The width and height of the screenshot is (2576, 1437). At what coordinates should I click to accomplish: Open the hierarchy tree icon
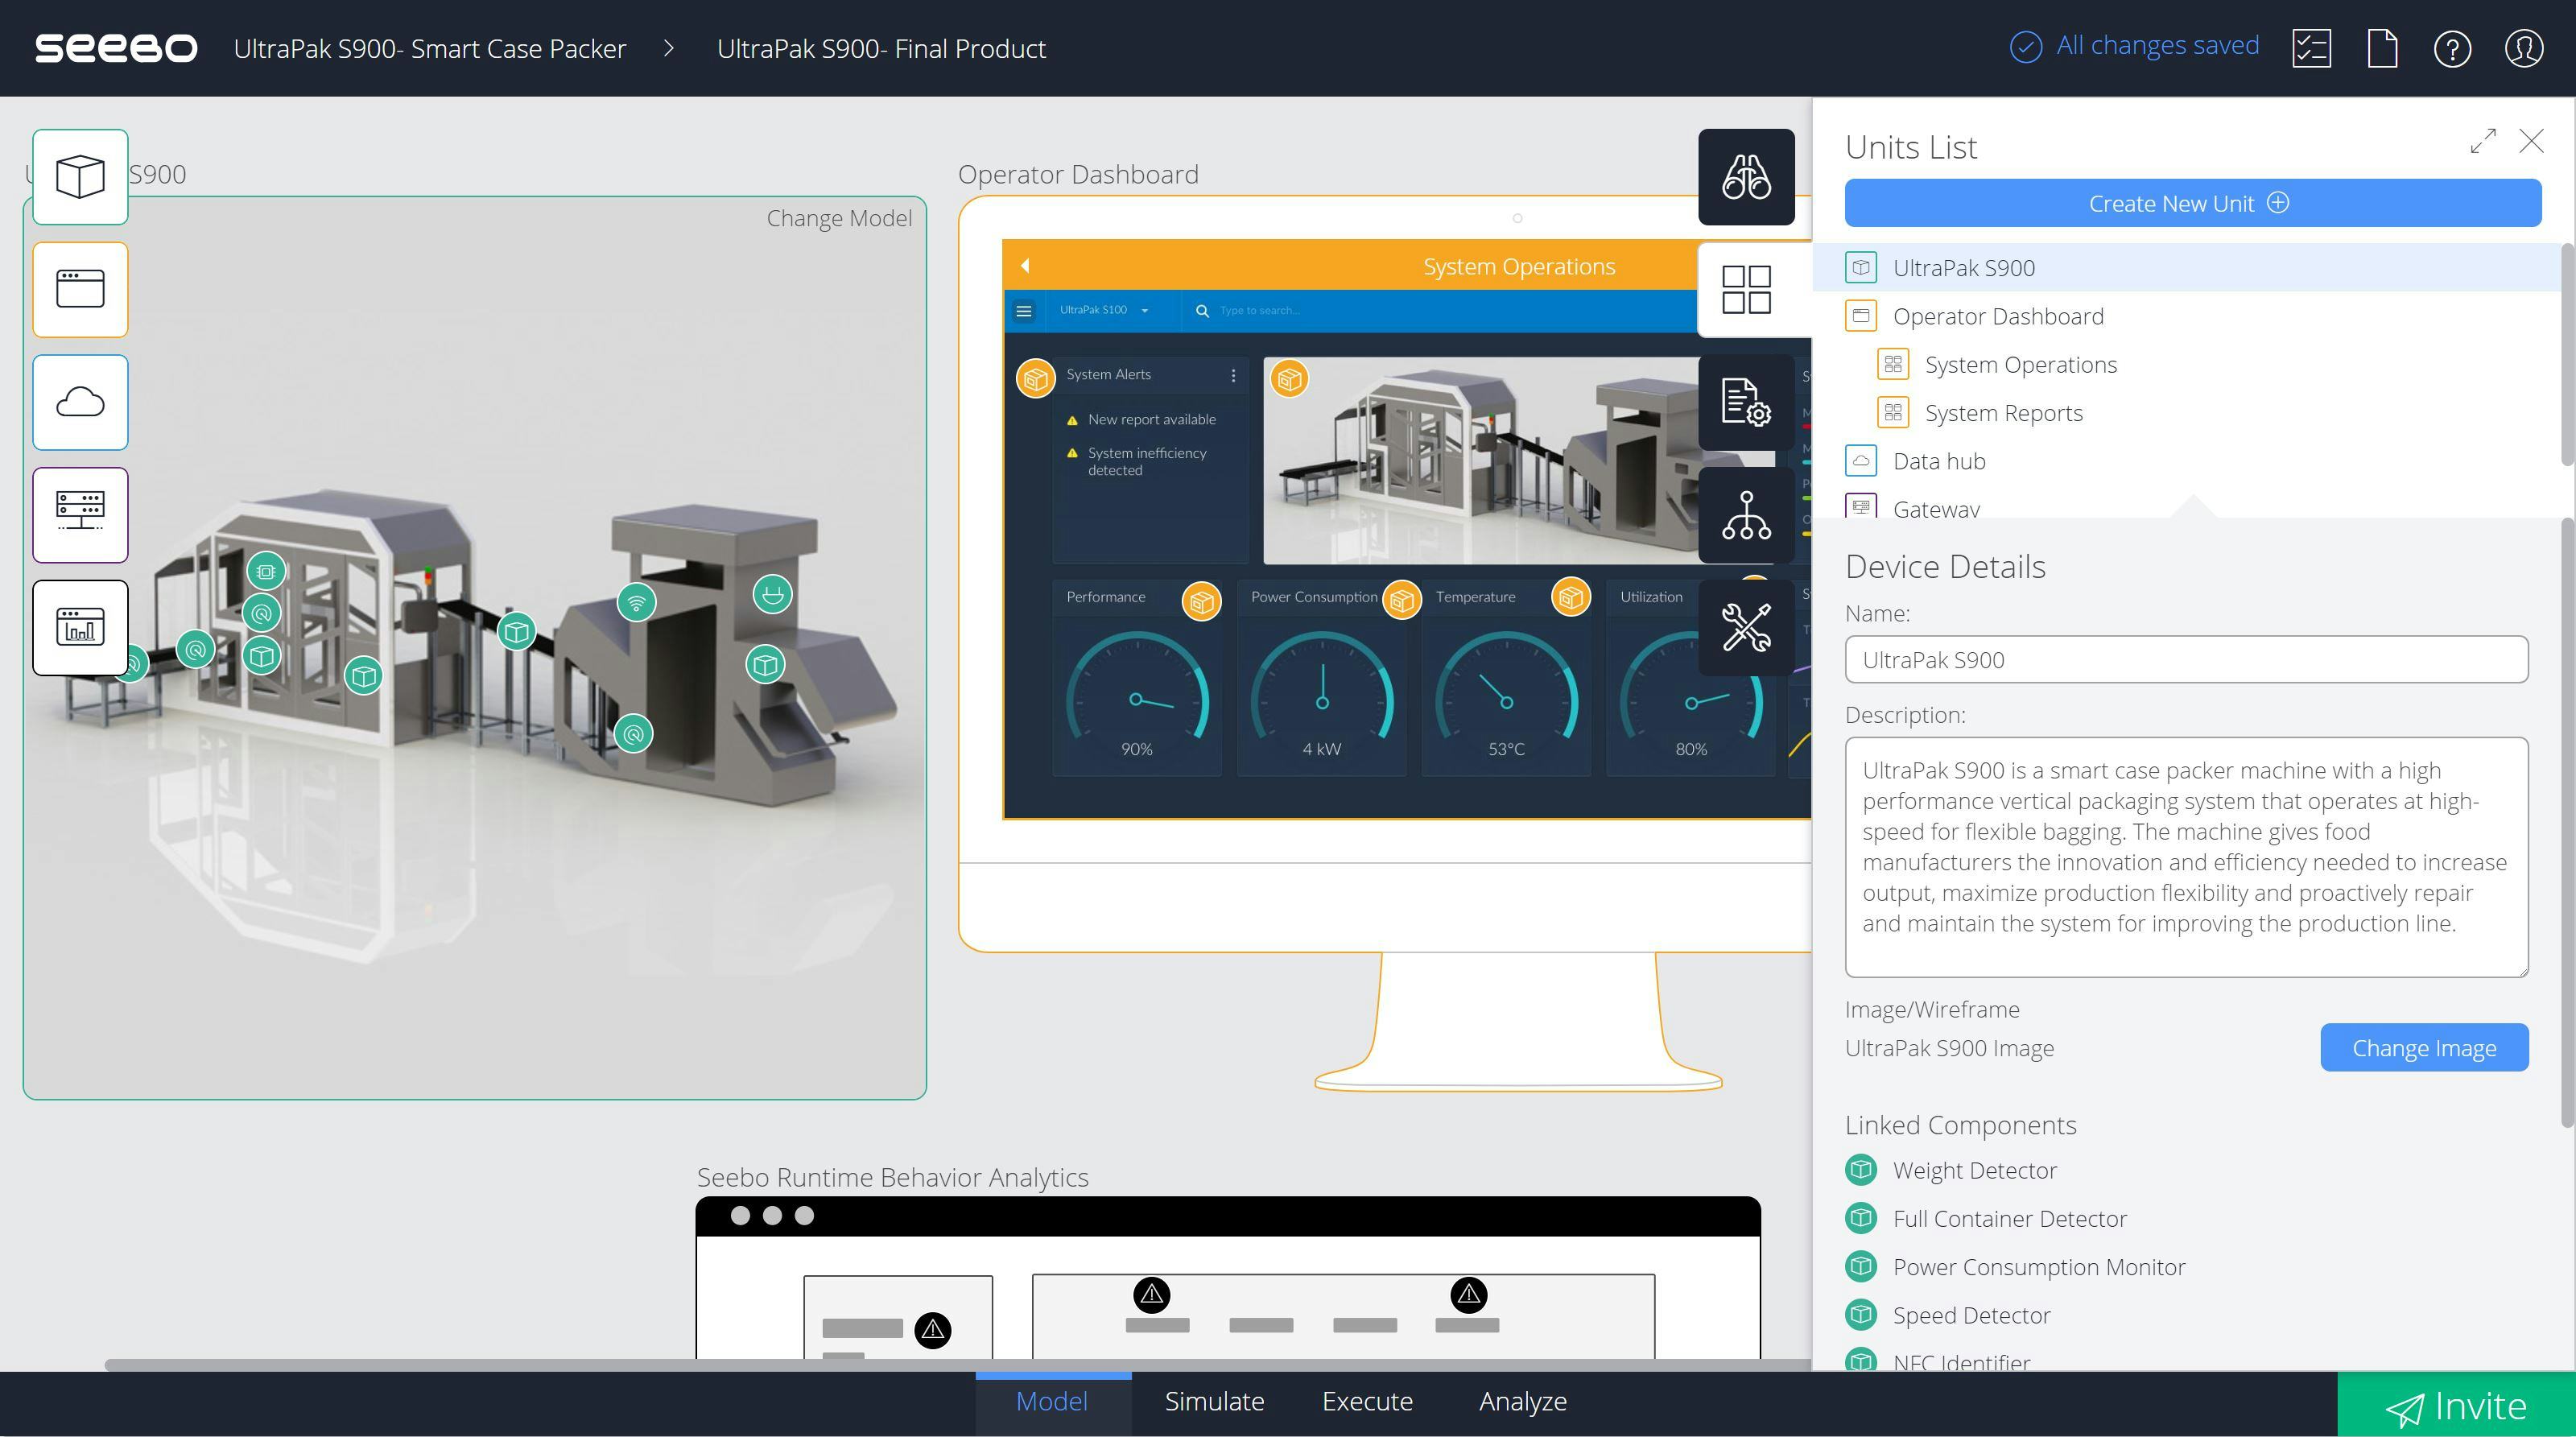tap(1746, 515)
